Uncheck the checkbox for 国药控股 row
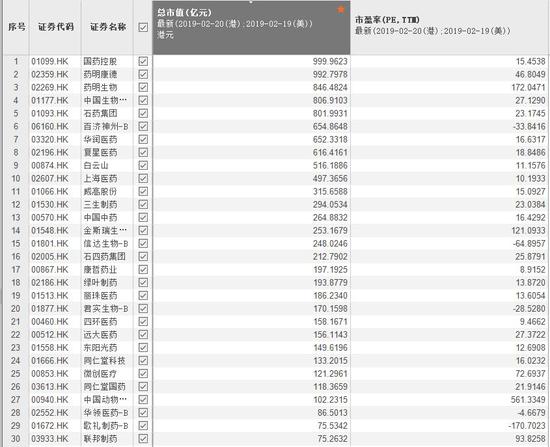This screenshot has height=447, width=550. 143,61
